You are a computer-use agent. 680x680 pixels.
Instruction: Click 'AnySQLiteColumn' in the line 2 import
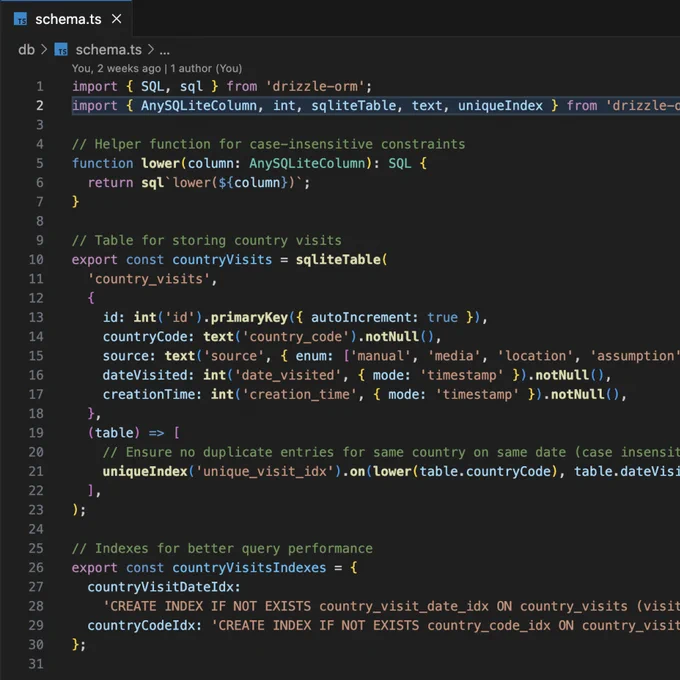pyautogui.click(x=199, y=105)
